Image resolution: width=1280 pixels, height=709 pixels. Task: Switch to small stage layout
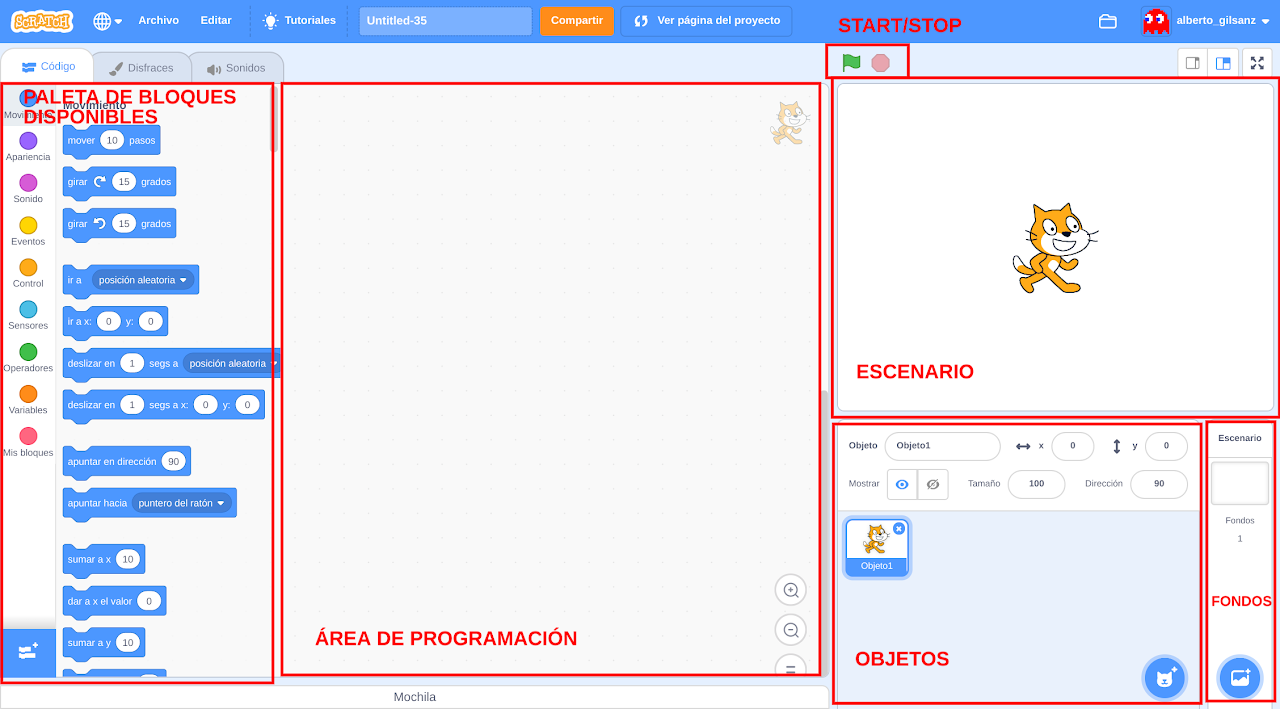tap(1191, 62)
